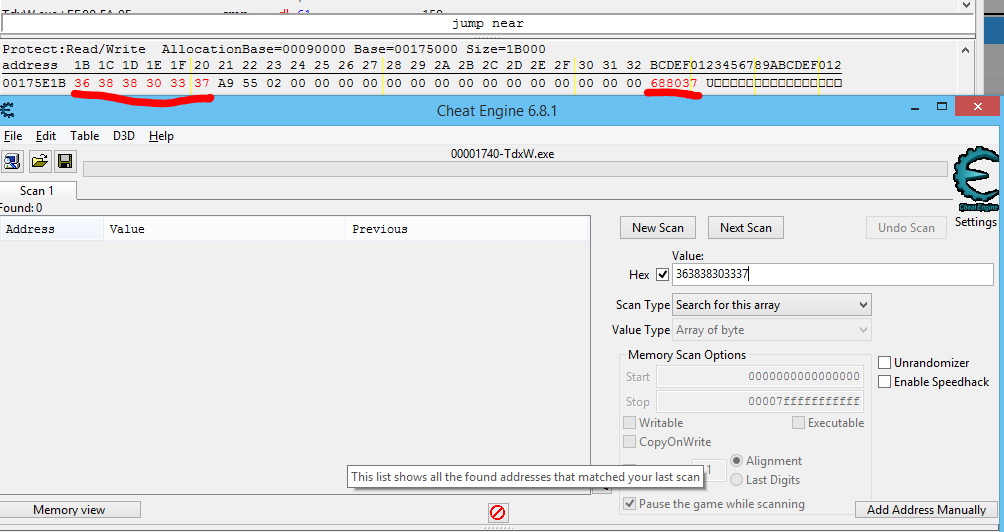Switch to the Scan 1 tab

point(37,191)
